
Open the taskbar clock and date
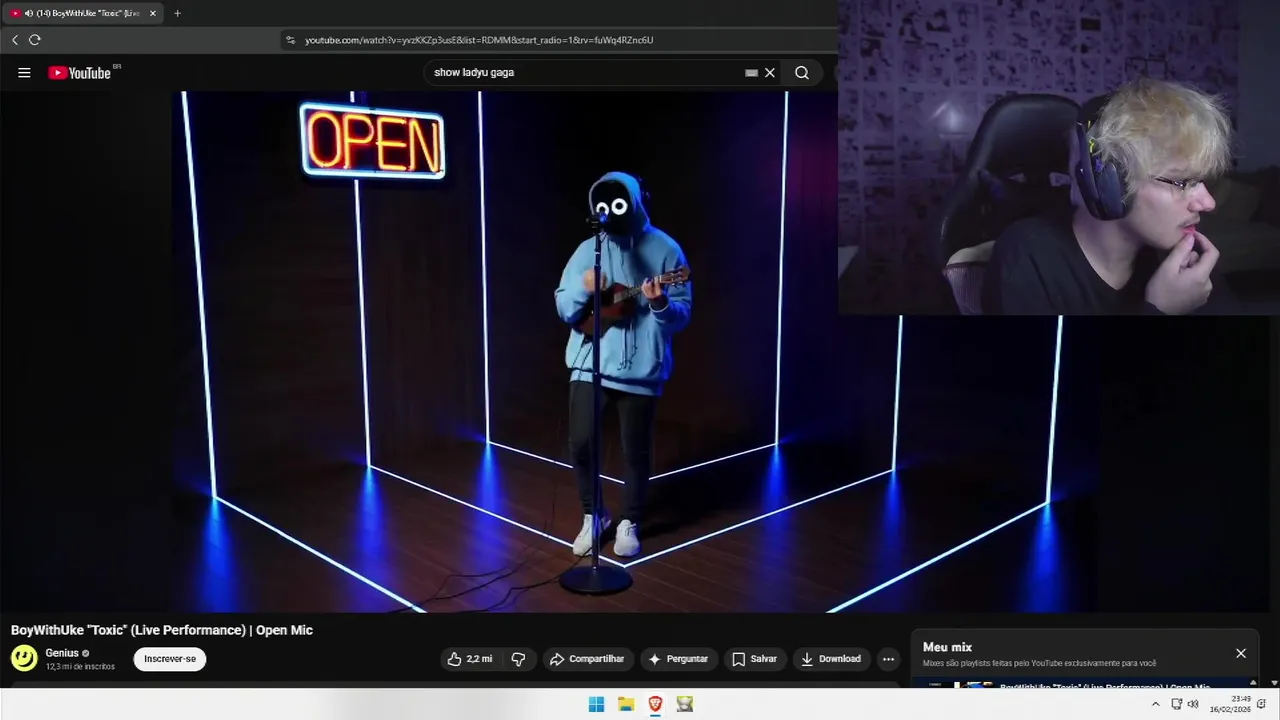click(x=1230, y=704)
